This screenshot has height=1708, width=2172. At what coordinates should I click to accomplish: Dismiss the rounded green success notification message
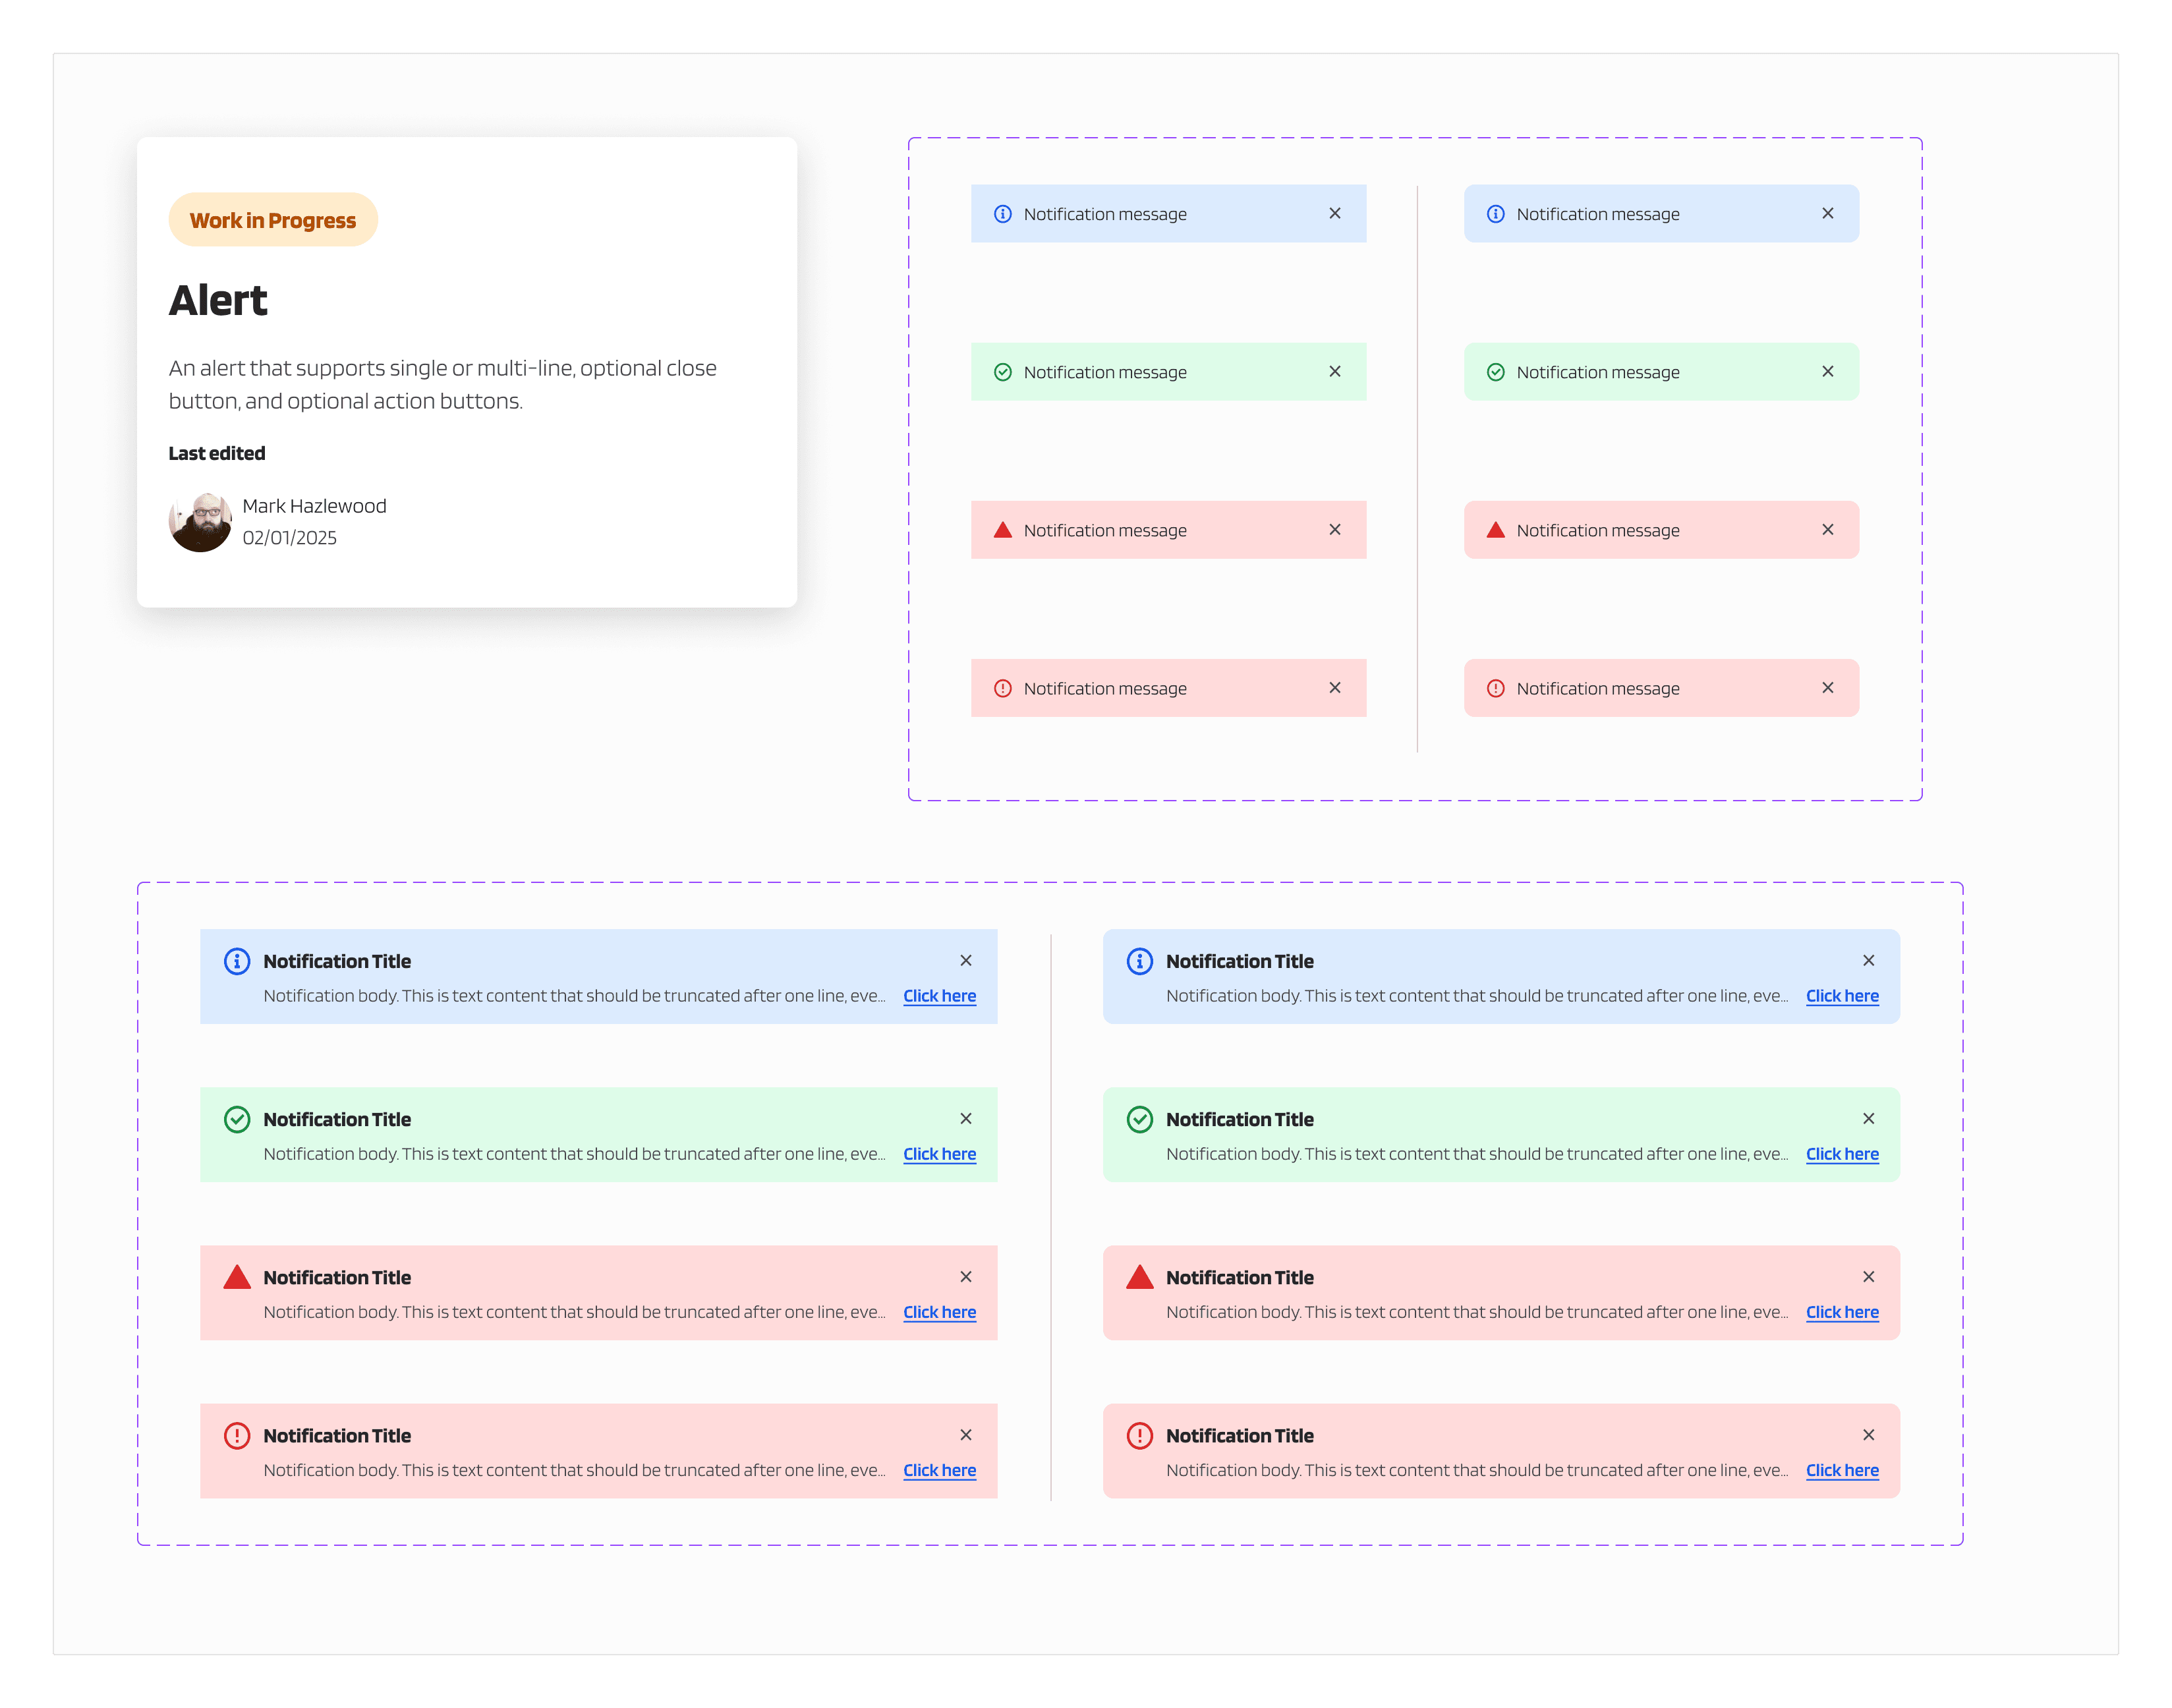tap(1827, 371)
